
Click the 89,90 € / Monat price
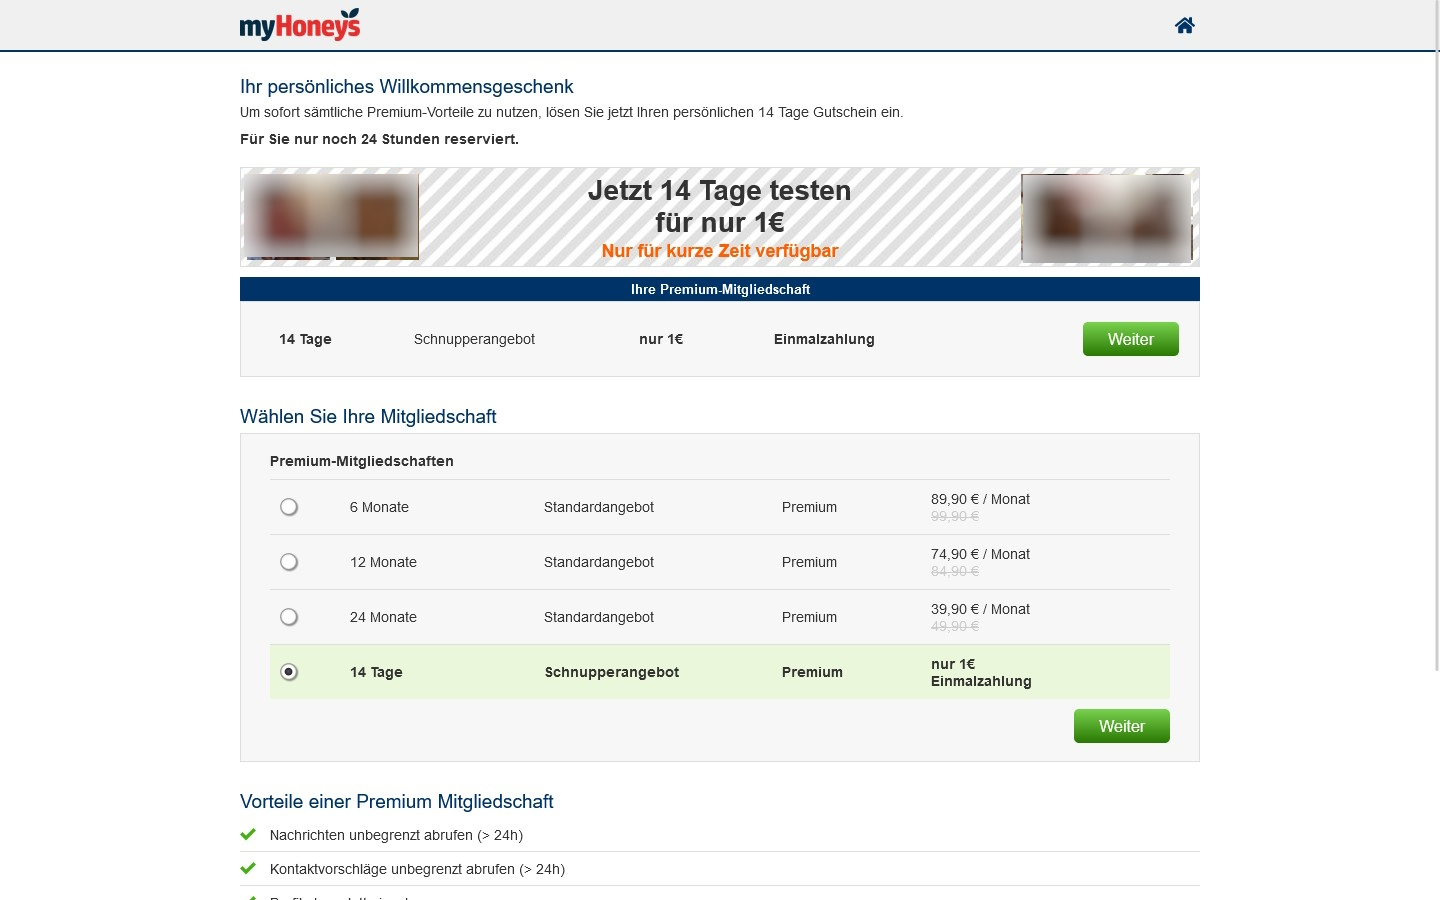(980, 499)
